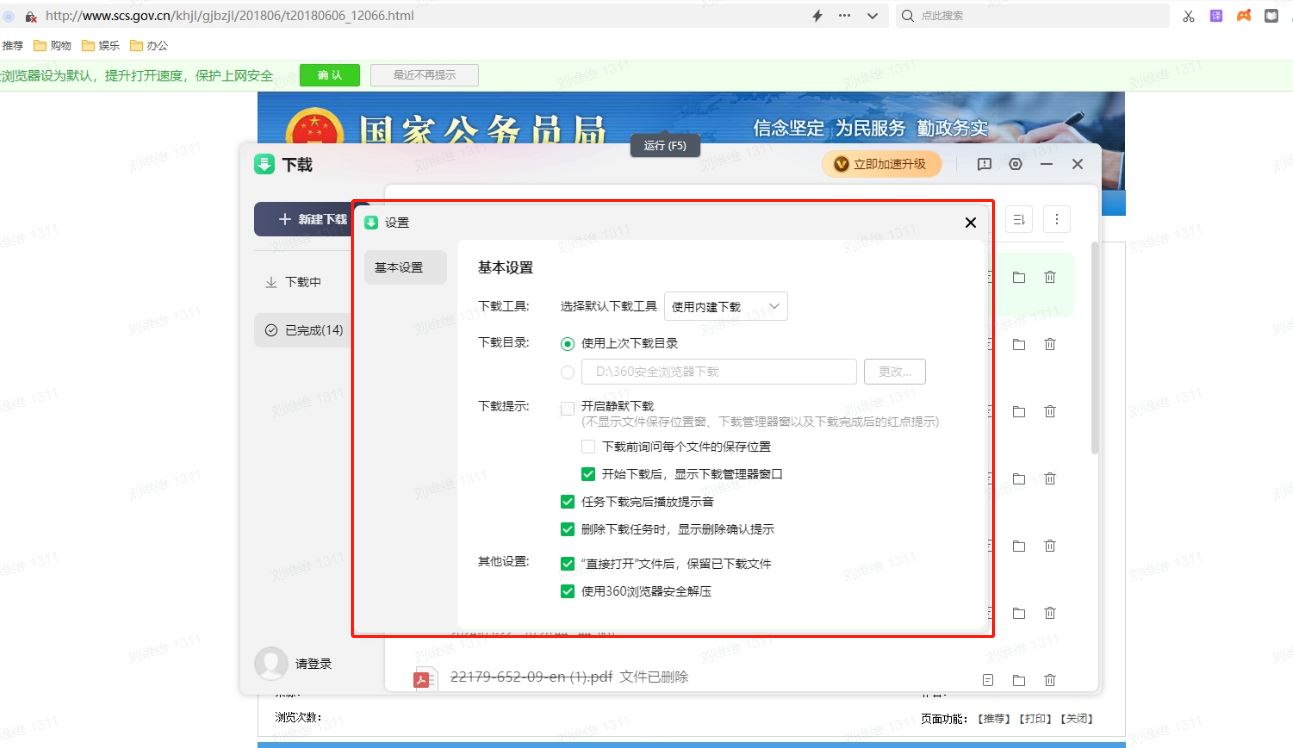Toggle 使用360浏览器安全解压 checkbox
The height and width of the screenshot is (748, 1293).
[x=568, y=591]
